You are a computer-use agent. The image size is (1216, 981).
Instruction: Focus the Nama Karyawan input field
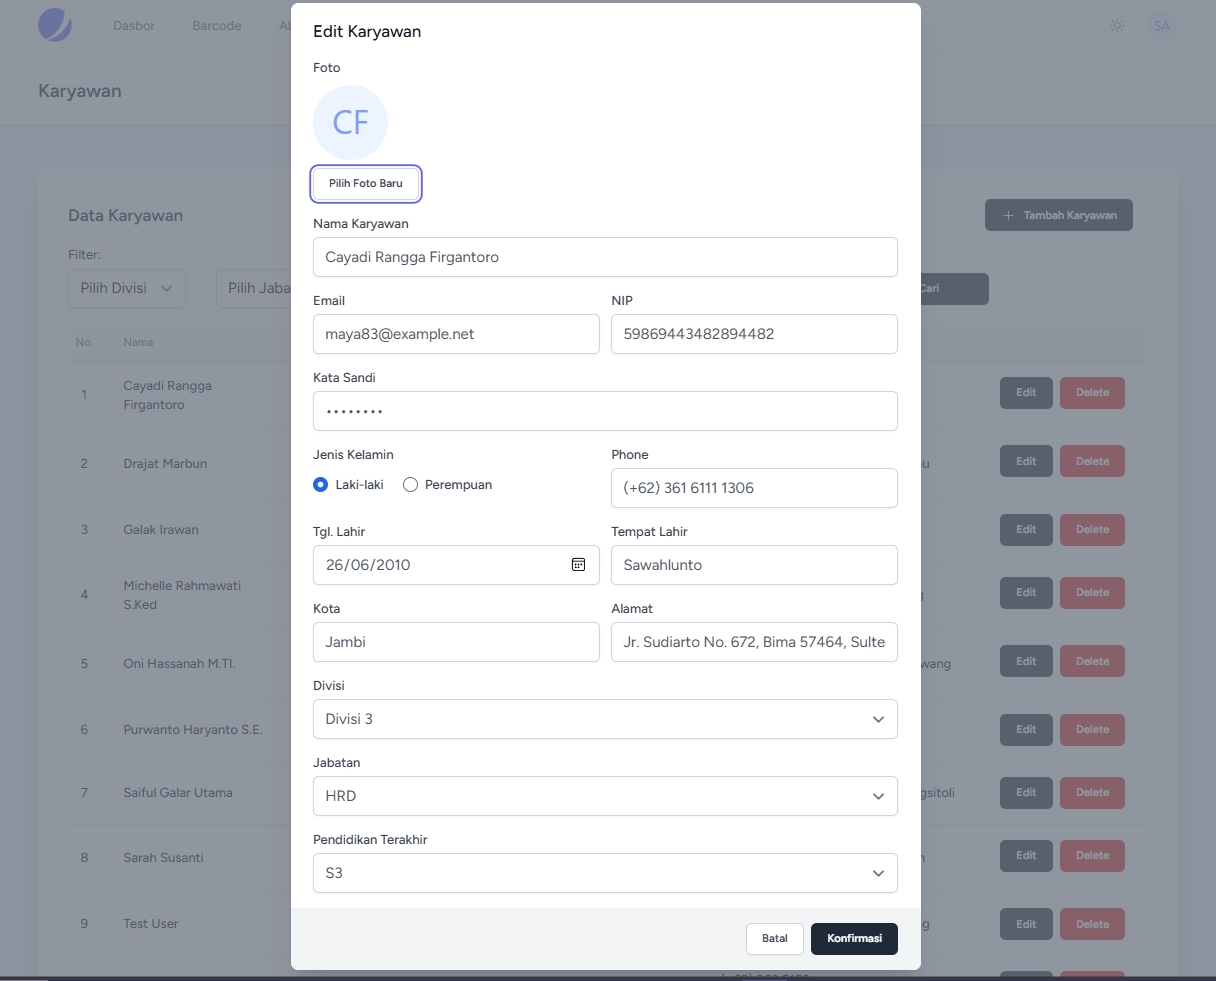coord(604,257)
